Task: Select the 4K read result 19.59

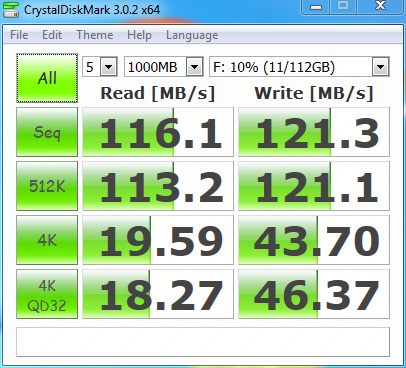Action: coord(158,240)
